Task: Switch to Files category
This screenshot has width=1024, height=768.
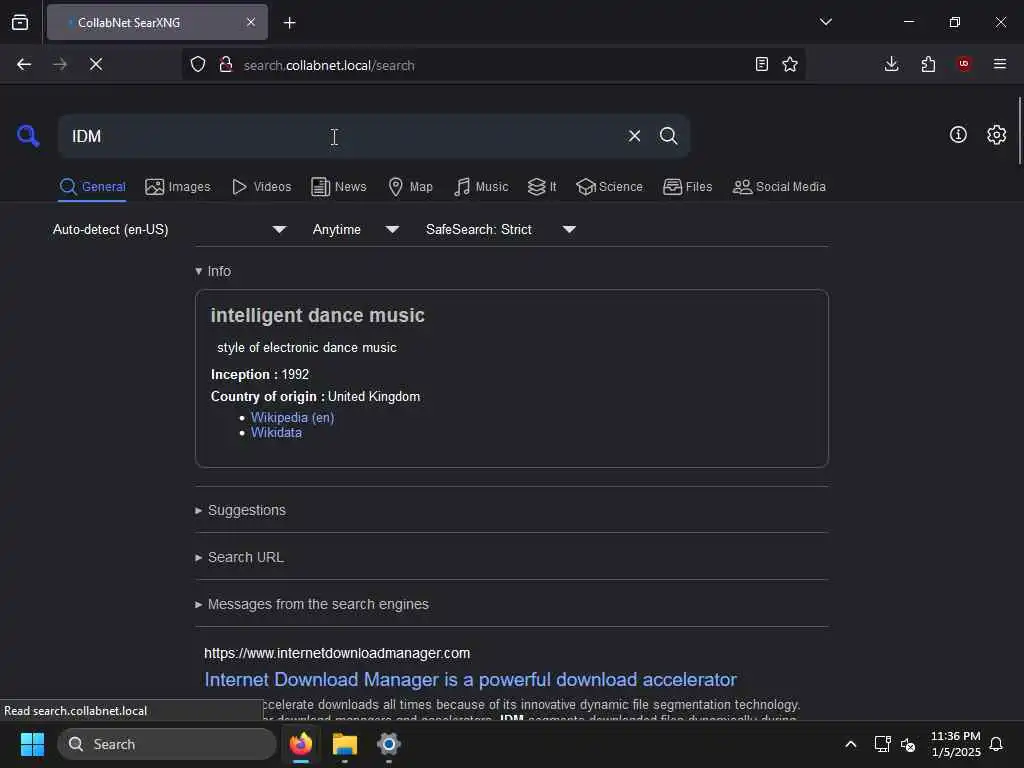Action: pyautogui.click(x=687, y=187)
